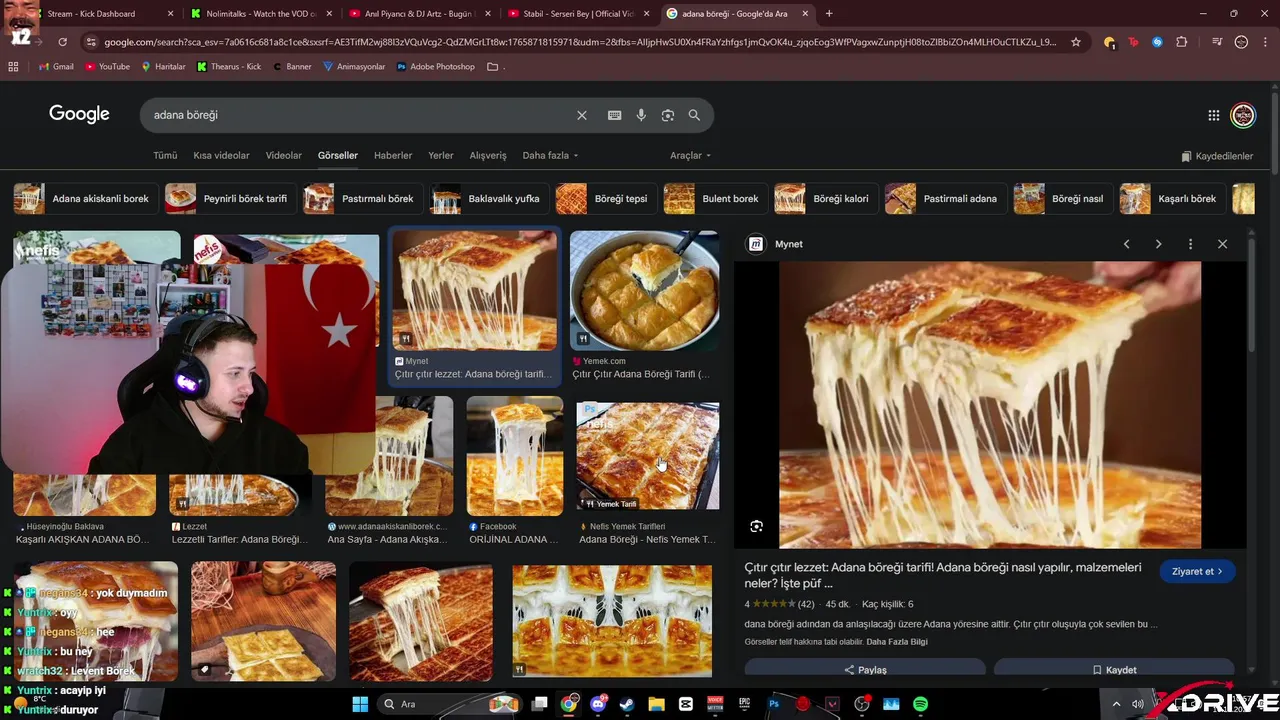
Task: Switch to Nolimitalks VOD browser tab
Action: [260, 14]
